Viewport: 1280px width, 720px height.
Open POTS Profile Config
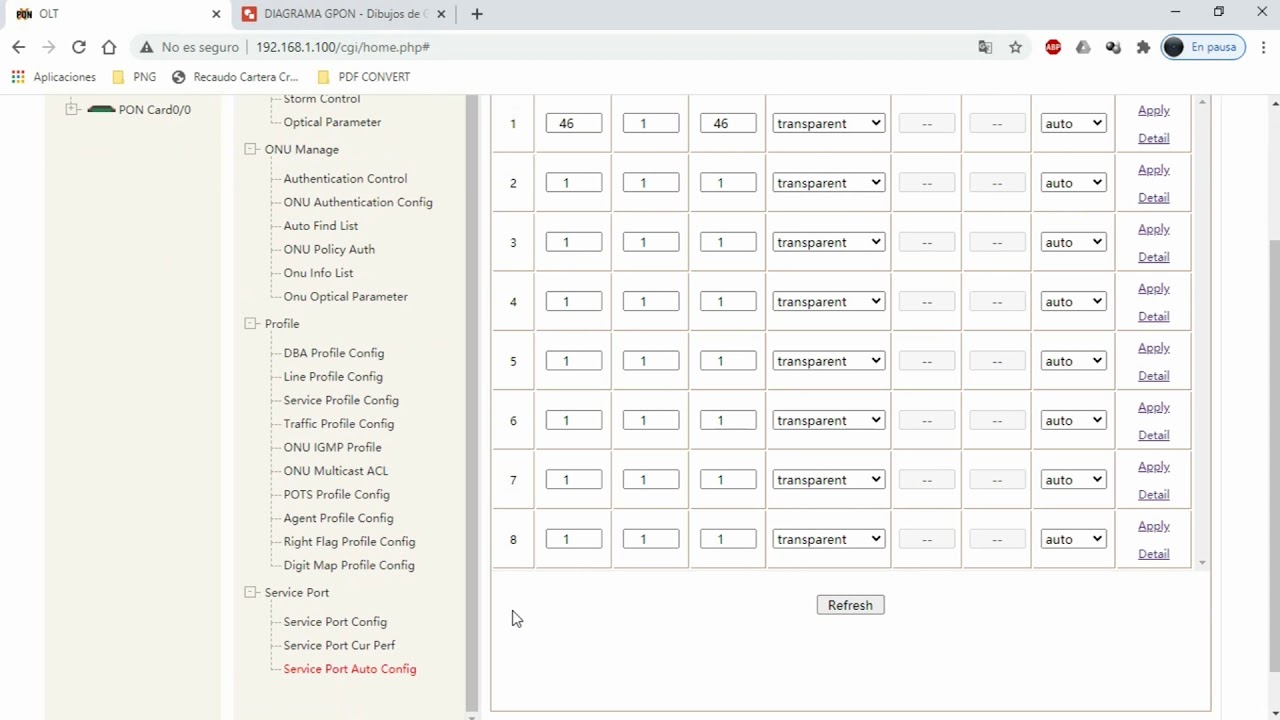(x=336, y=494)
